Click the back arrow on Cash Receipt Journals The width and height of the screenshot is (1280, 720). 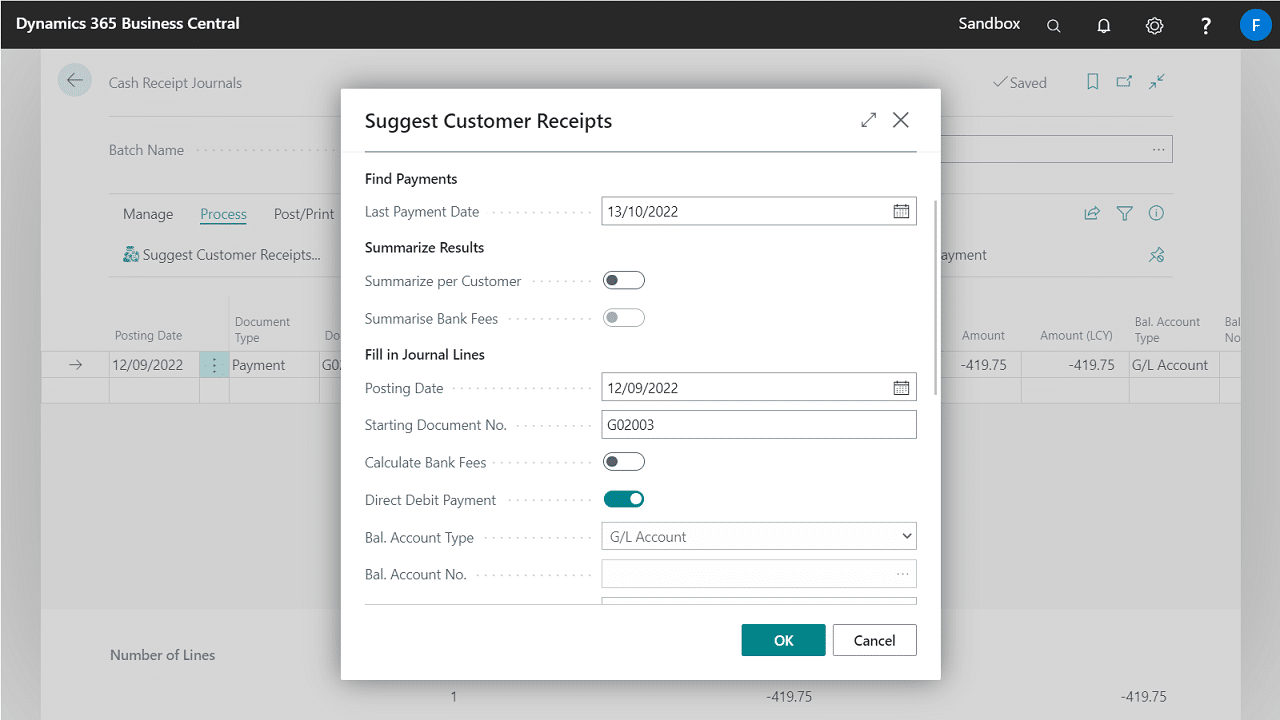[x=75, y=82]
